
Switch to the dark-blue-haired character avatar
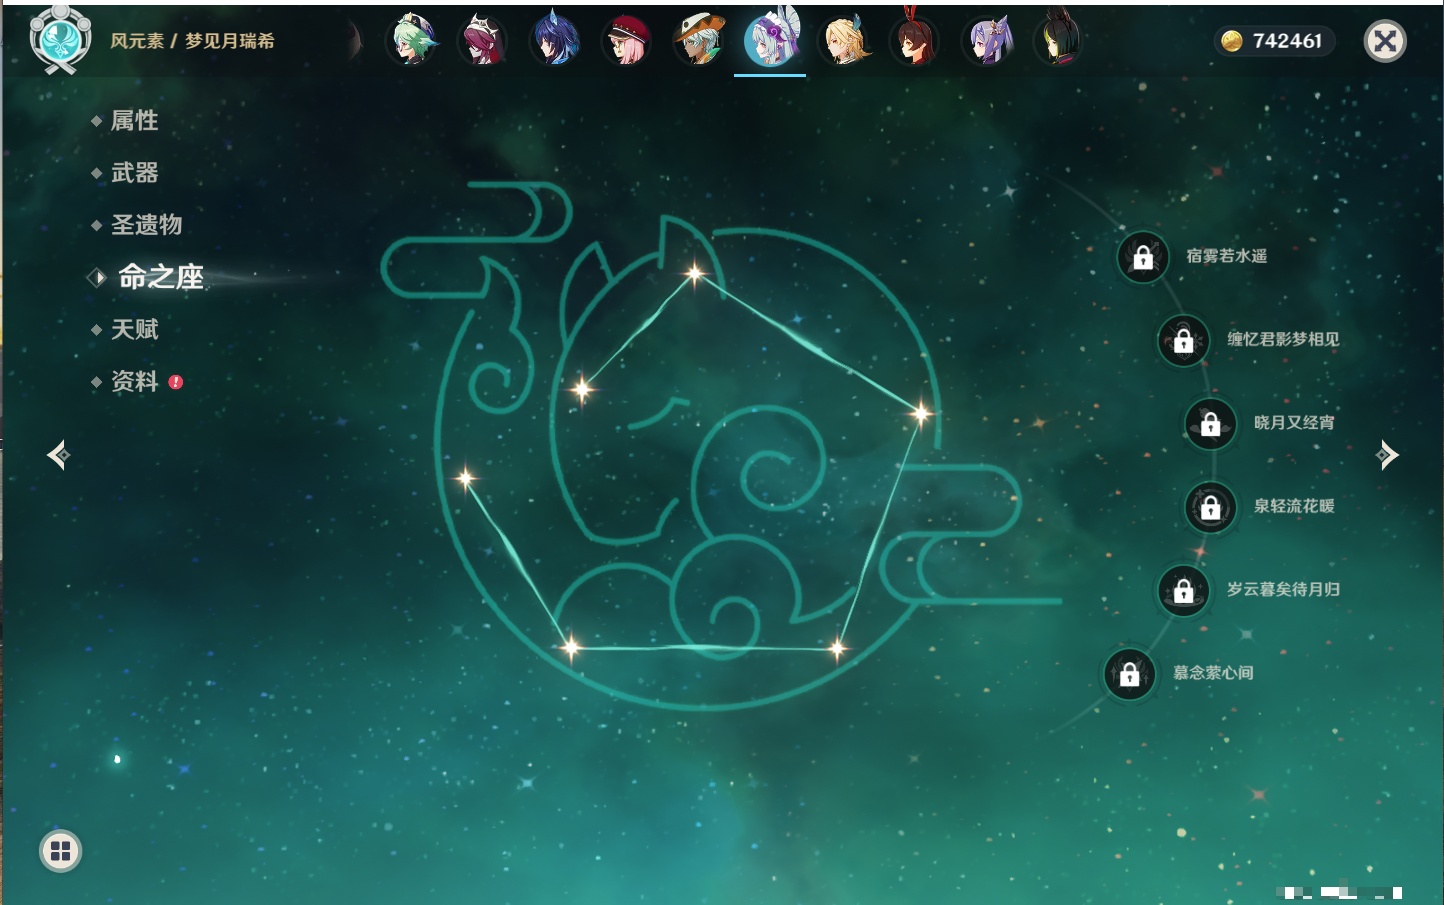click(x=555, y=41)
